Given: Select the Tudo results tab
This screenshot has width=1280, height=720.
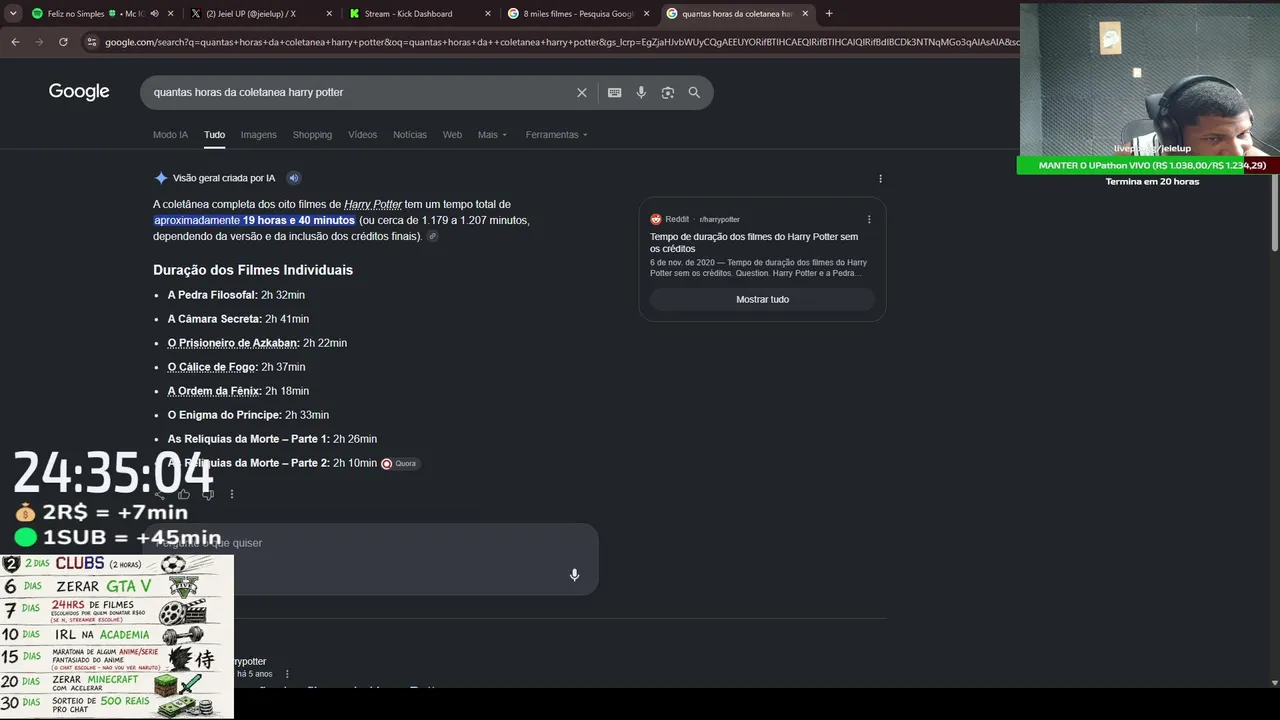Looking at the screenshot, I should point(214,135).
